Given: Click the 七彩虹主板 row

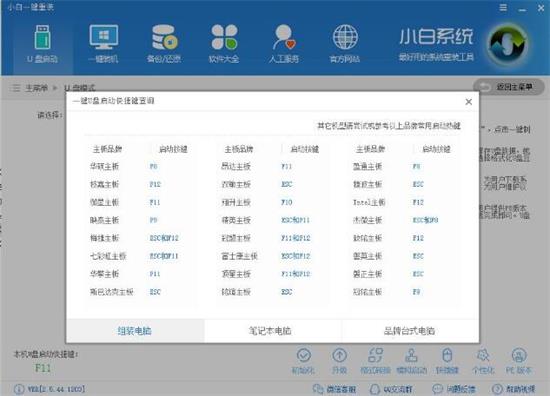Looking at the screenshot, I should pyautogui.click(x=140, y=256).
